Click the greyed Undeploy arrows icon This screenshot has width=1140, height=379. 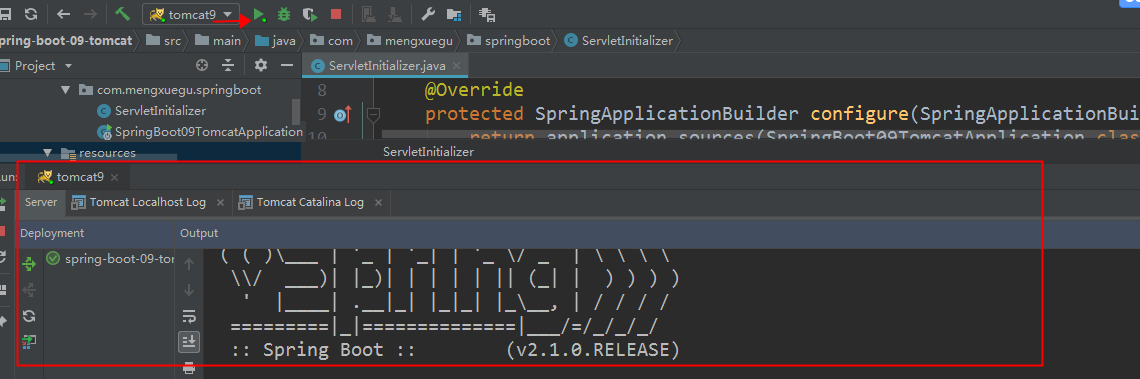29,290
